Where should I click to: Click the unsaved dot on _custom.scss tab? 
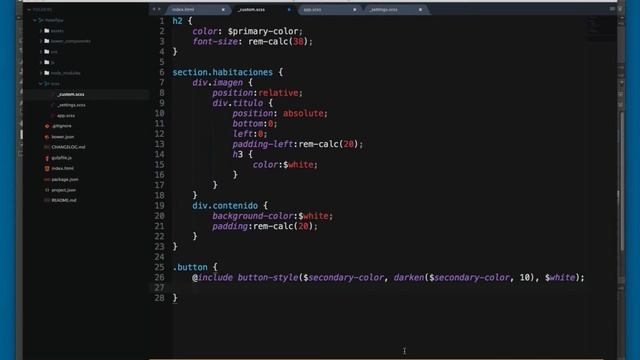(289, 9)
